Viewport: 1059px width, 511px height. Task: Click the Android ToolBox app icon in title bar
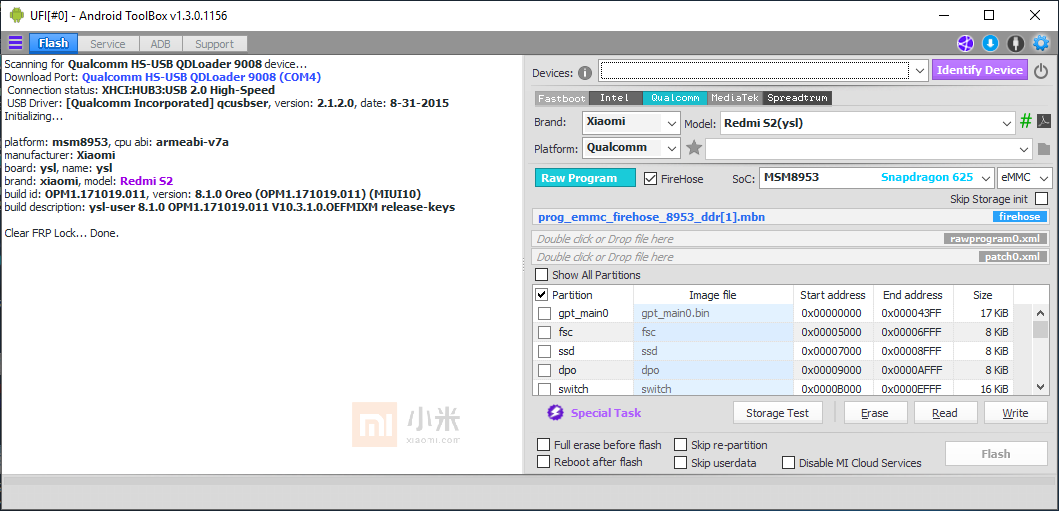point(16,14)
